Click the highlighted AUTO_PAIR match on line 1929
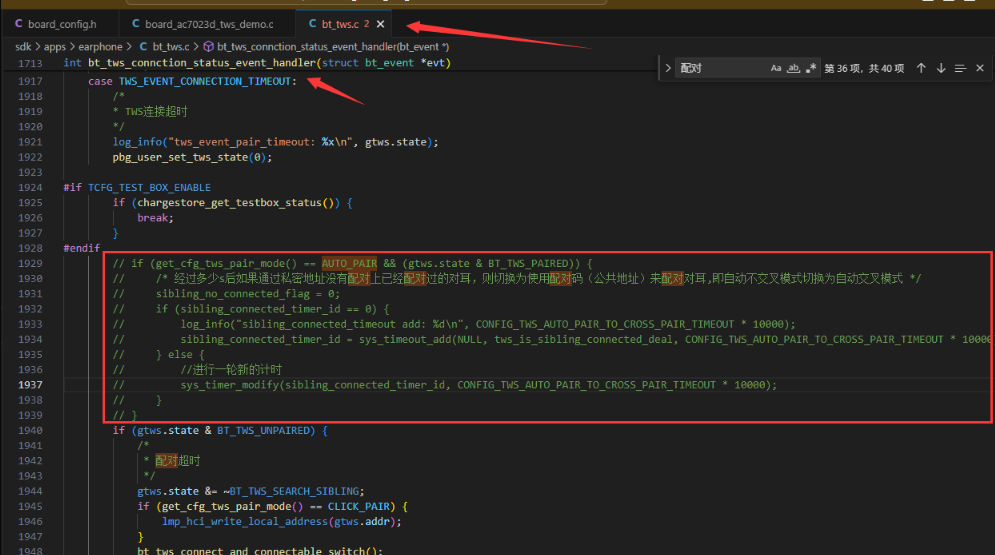Viewport: 995px width, 555px height. pyautogui.click(x=349, y=263)
